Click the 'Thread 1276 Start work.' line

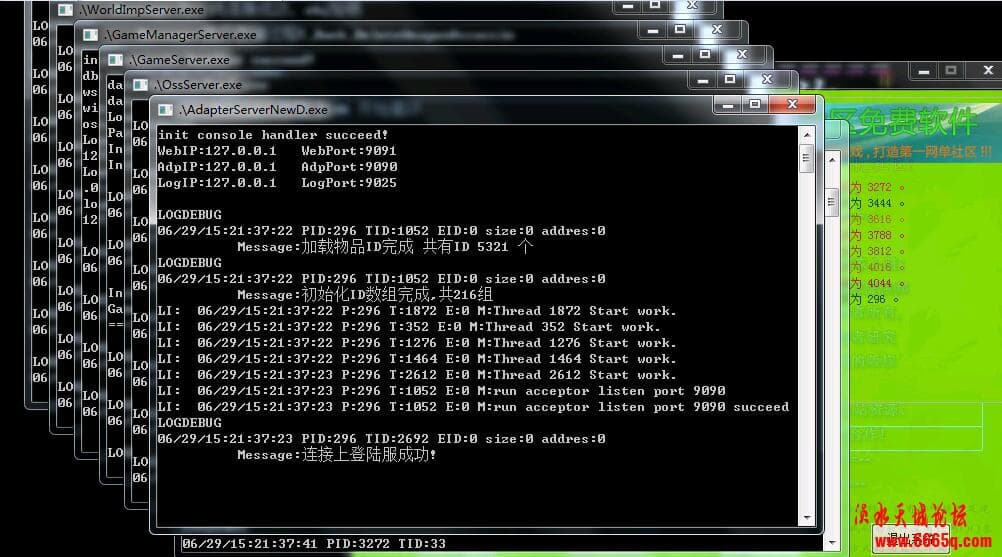[417, 343]
